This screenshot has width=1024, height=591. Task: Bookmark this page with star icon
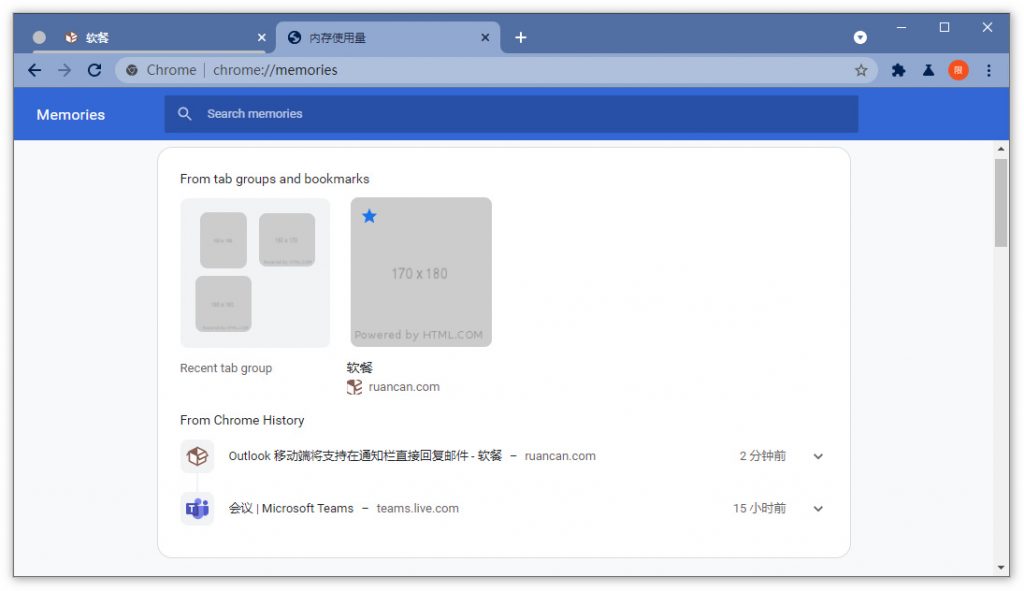click(x=861, y=70)
